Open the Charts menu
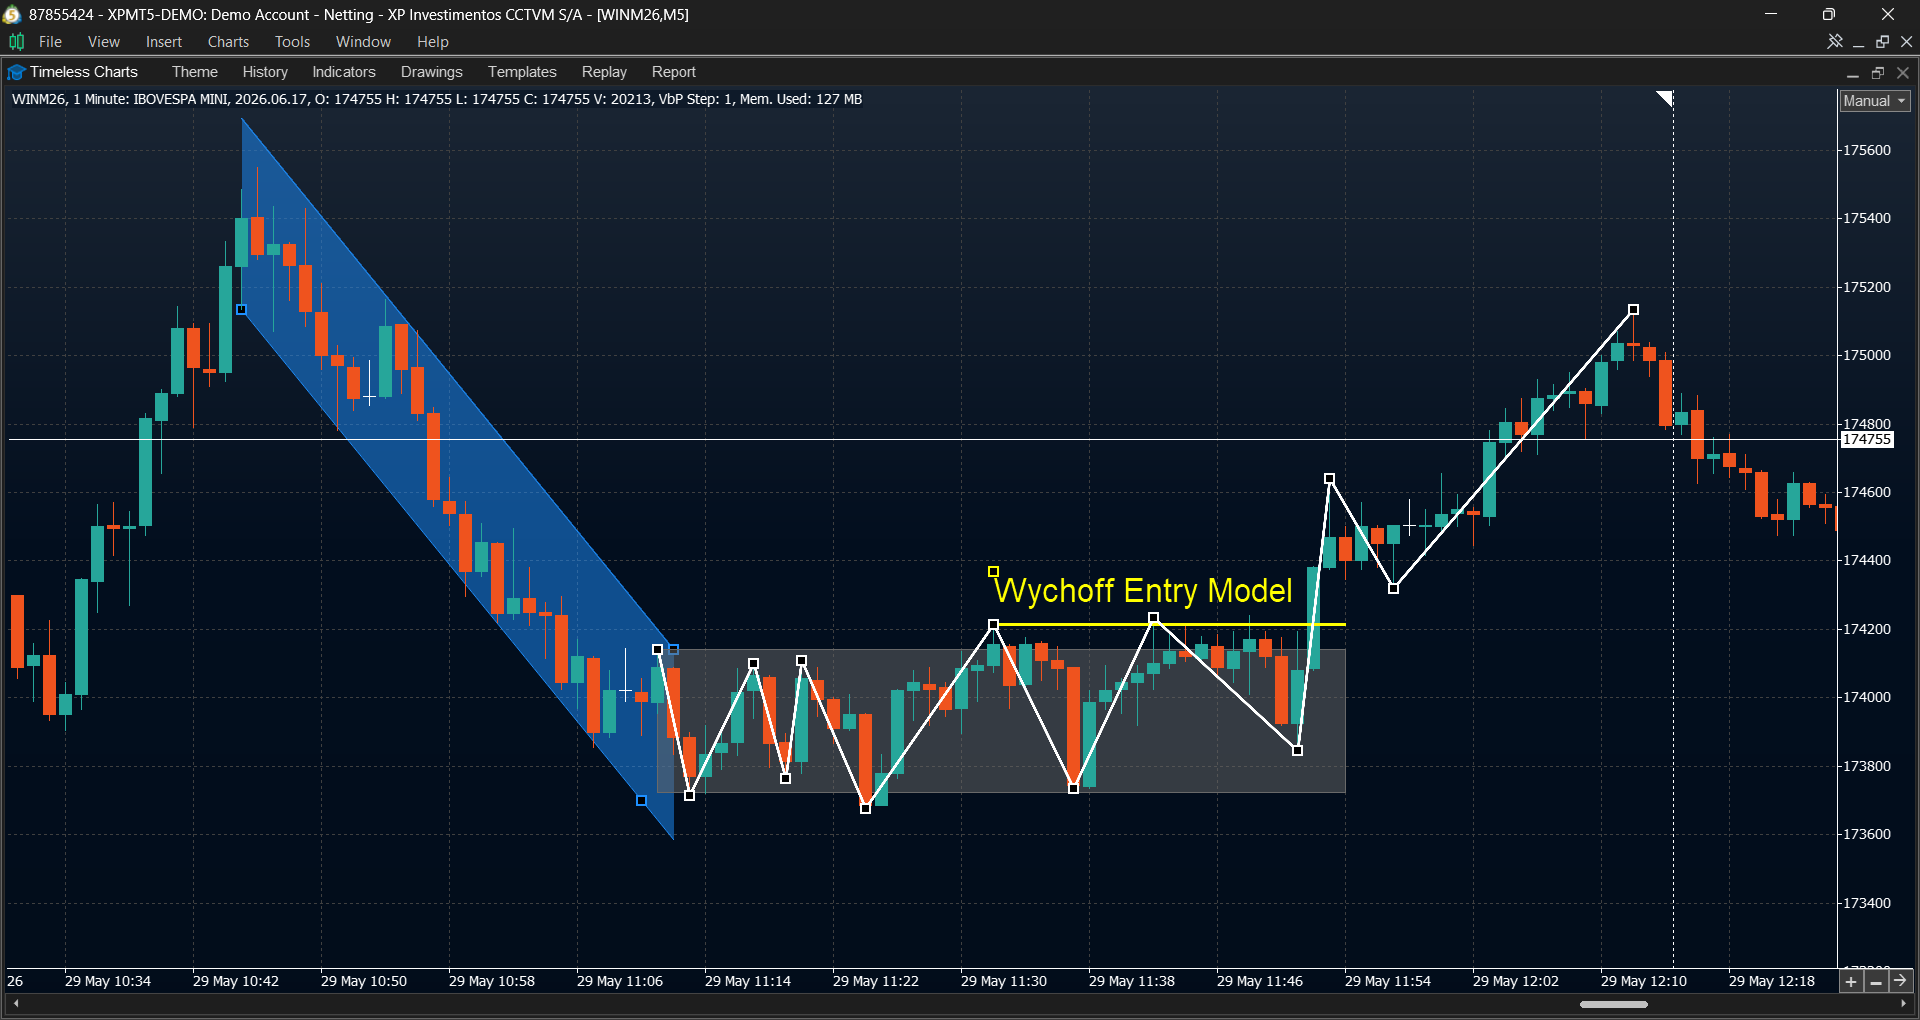Screen dimensions: 1920x1020 pos(228,41)
